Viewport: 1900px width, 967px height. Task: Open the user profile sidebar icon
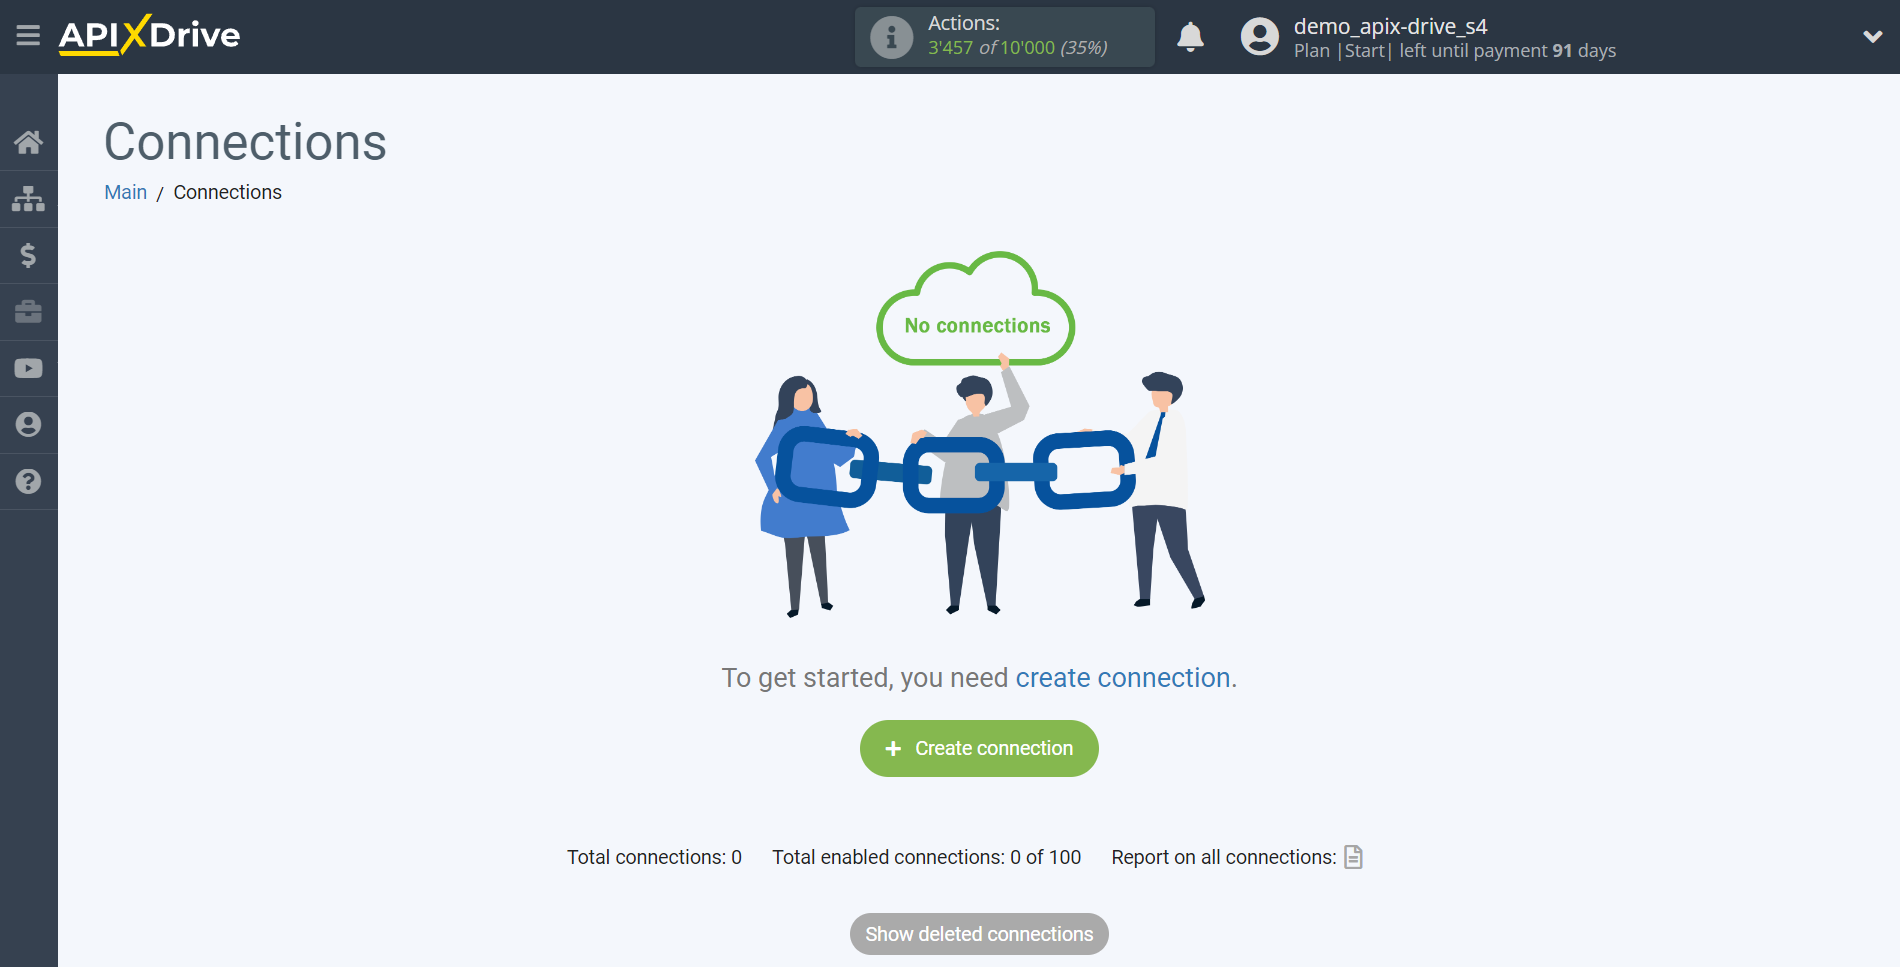pyautogui.click(x=28, y=425)
